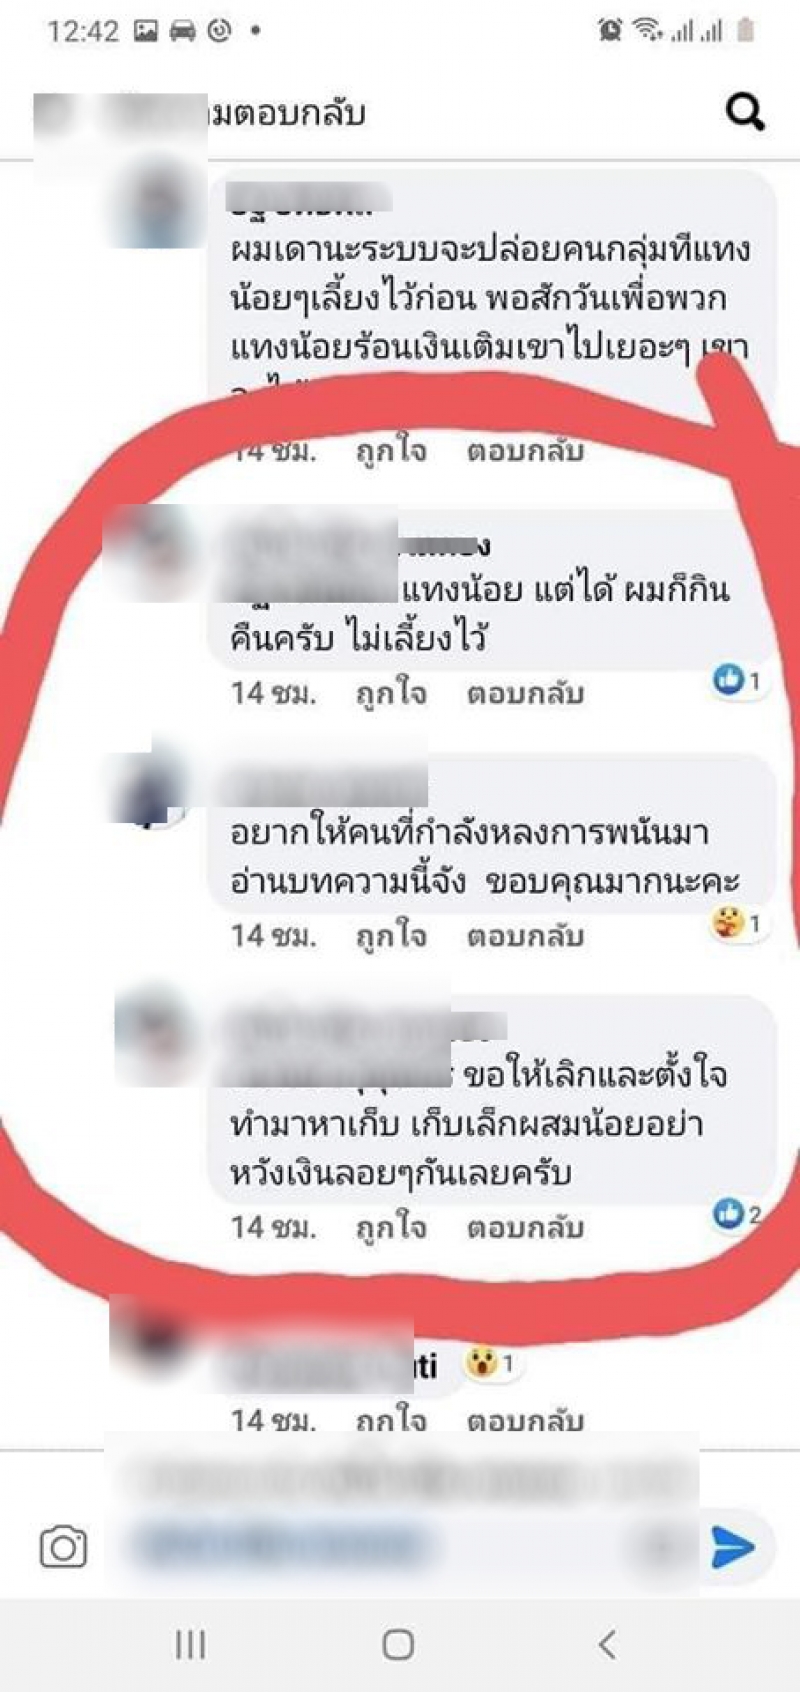800x1692 pixels.
Task: View like reaction on แทงน้อย comment
Action: click(x=737, y=680)
